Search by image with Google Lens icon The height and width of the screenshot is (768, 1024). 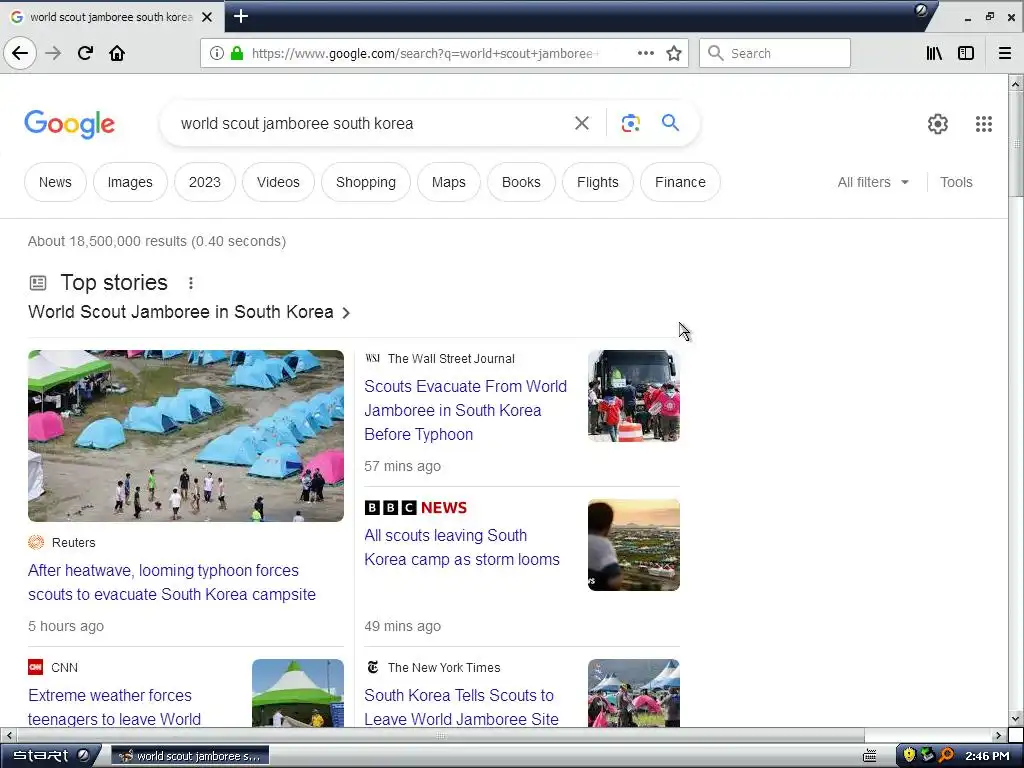[630, 123]
